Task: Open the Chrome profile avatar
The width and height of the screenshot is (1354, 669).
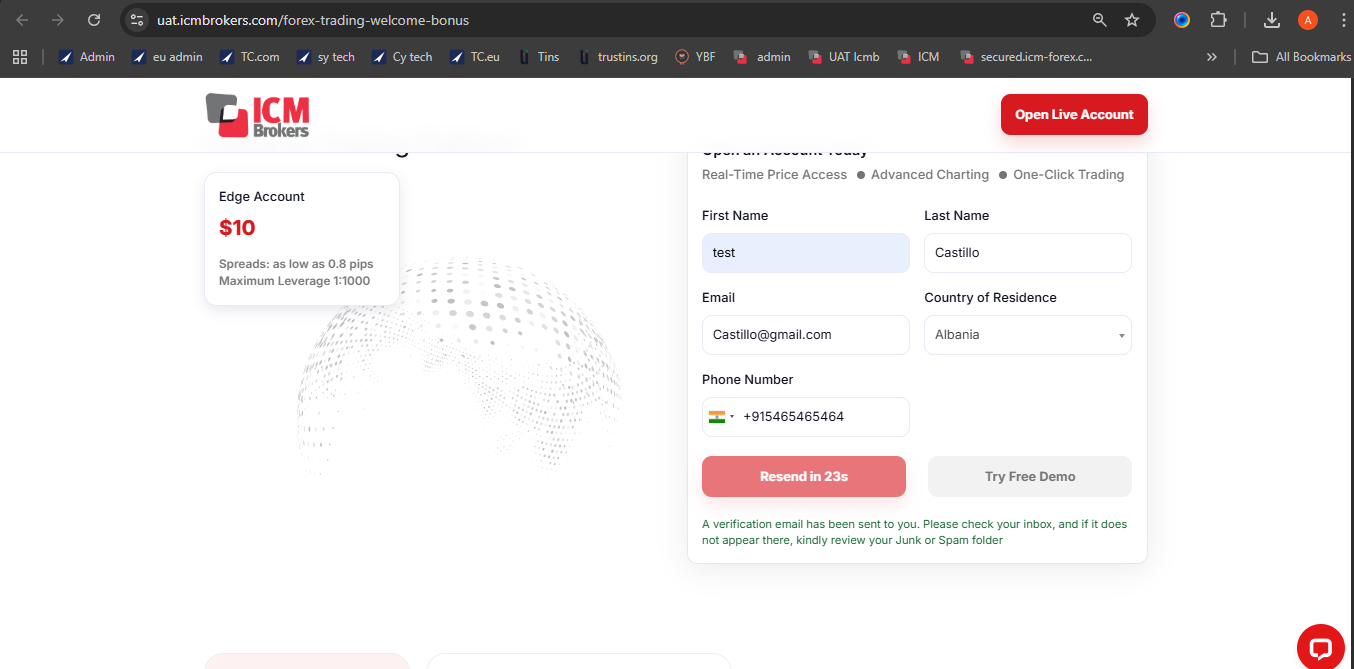Action: pos(1307,20)
